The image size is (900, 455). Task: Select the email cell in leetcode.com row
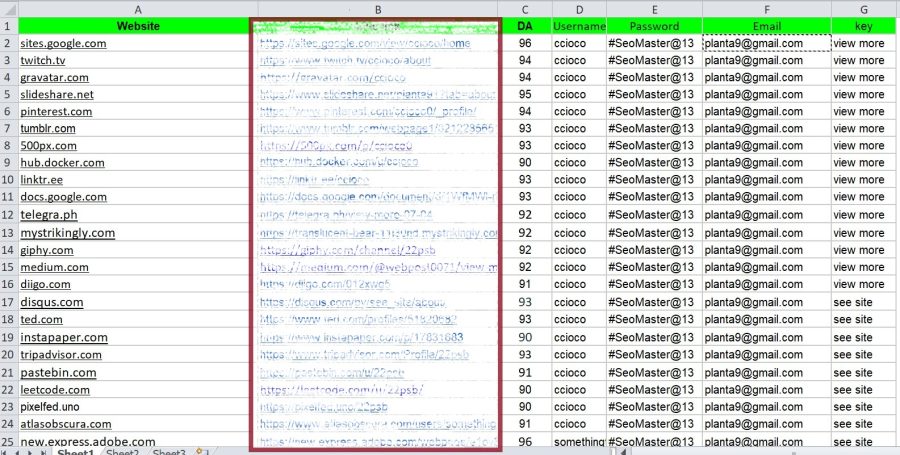click(767, 390)
